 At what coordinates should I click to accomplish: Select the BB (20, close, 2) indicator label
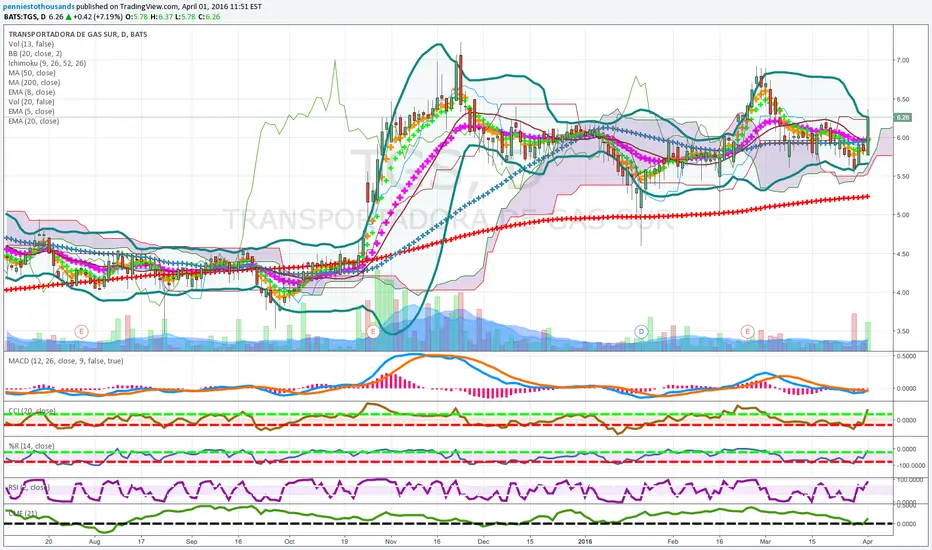[x=35, y=54]
